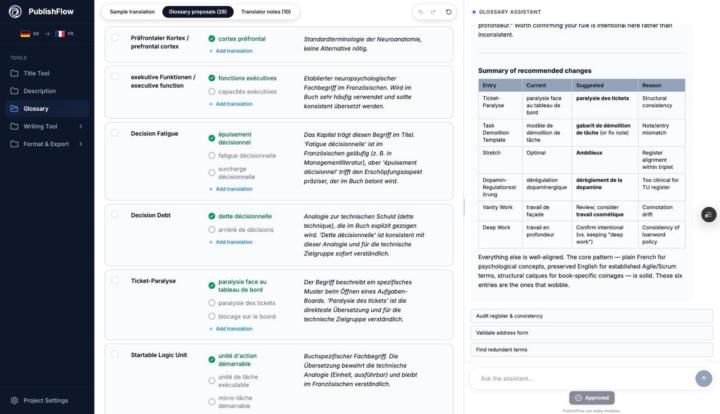
Task: Add translation for Decision Debt
Action: (x=231, y=242)
